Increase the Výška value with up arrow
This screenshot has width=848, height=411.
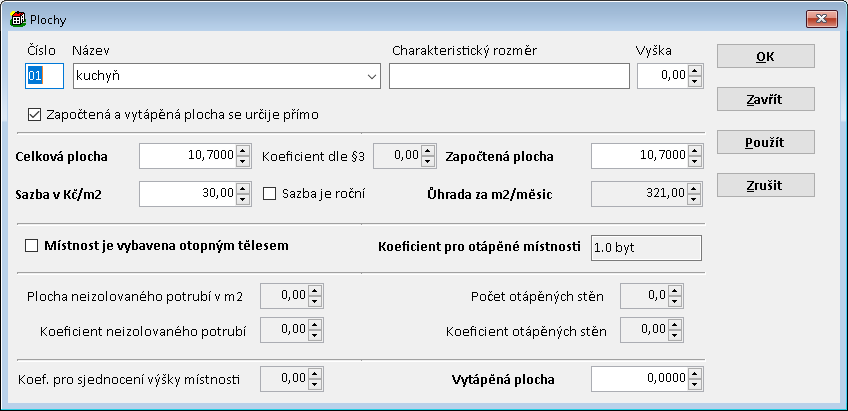[695, 70]
